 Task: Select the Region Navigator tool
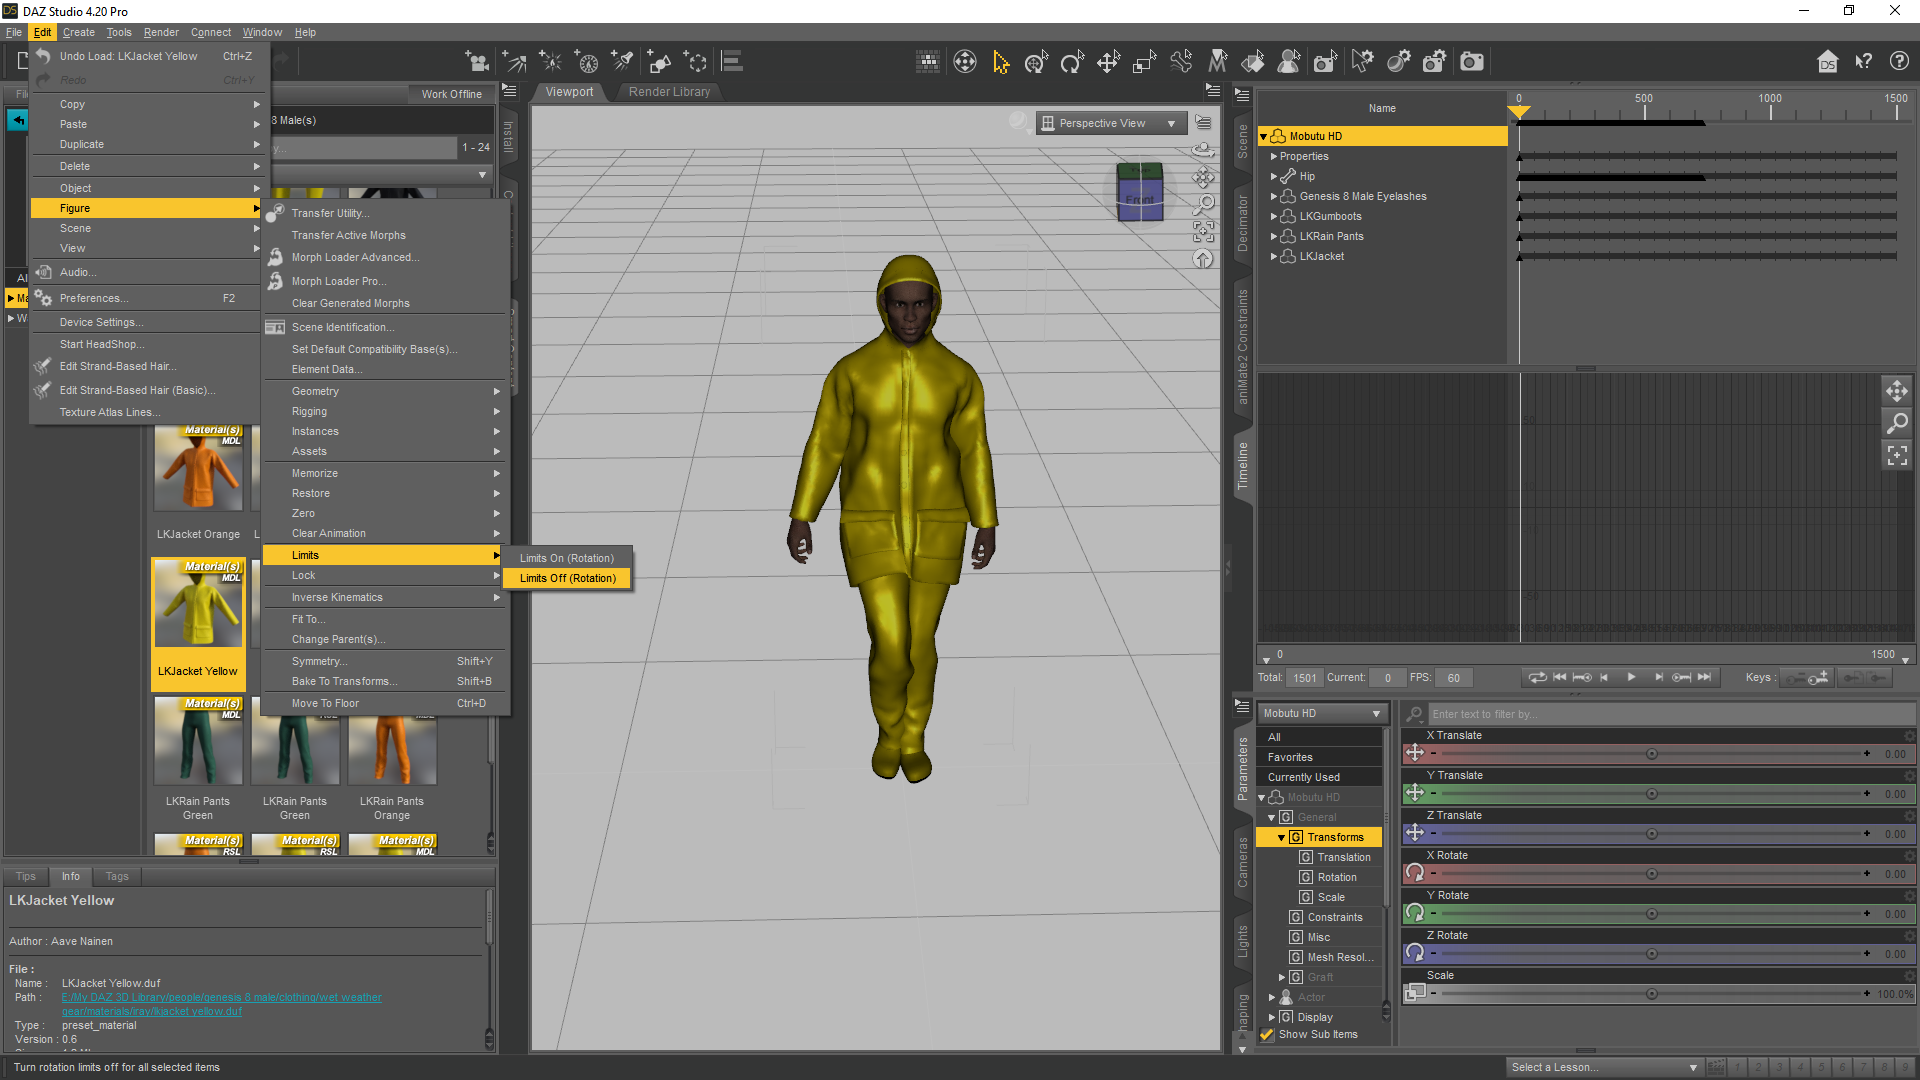1289,62
